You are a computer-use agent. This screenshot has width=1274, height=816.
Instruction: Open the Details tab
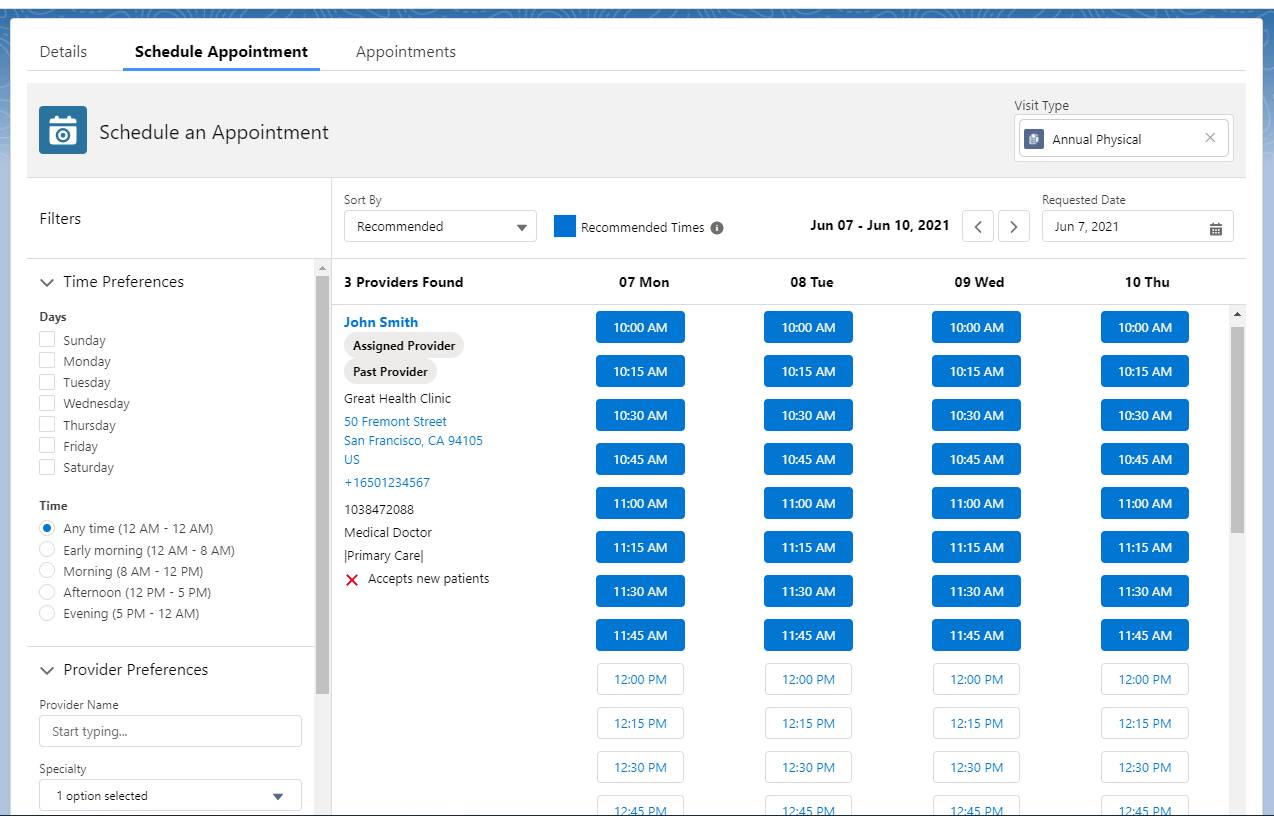click(x=63, y=51)
